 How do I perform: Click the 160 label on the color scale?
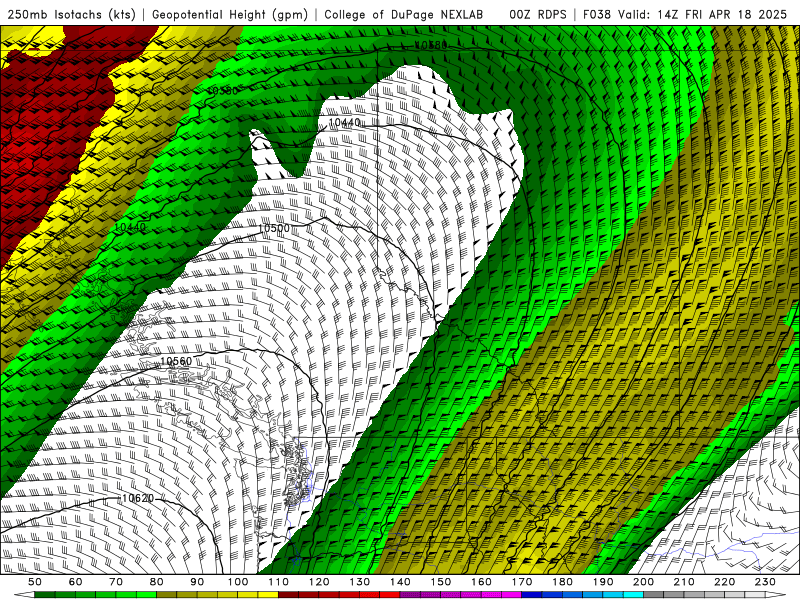[481, 582]
